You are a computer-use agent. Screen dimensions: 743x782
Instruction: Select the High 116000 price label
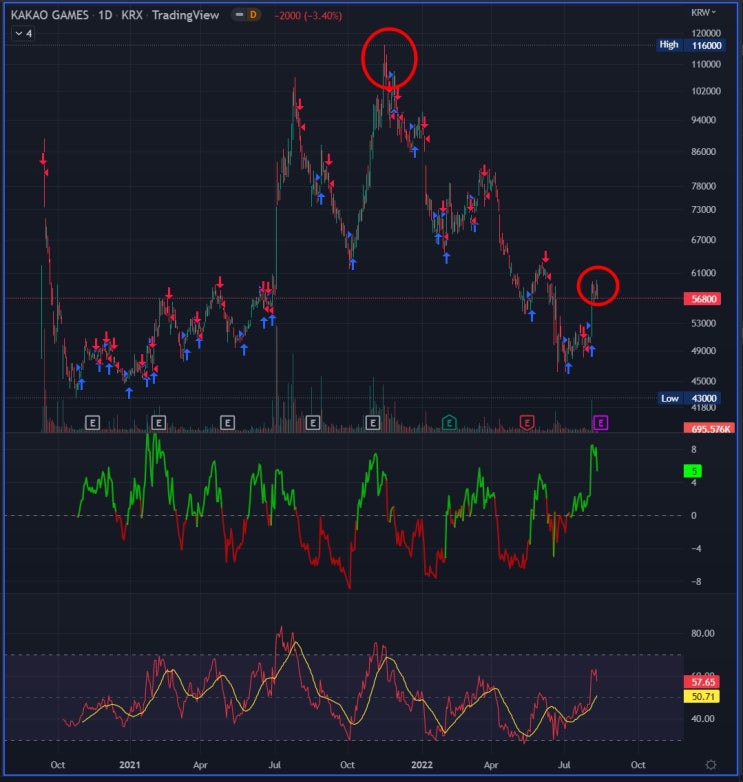tap(691, 45)
